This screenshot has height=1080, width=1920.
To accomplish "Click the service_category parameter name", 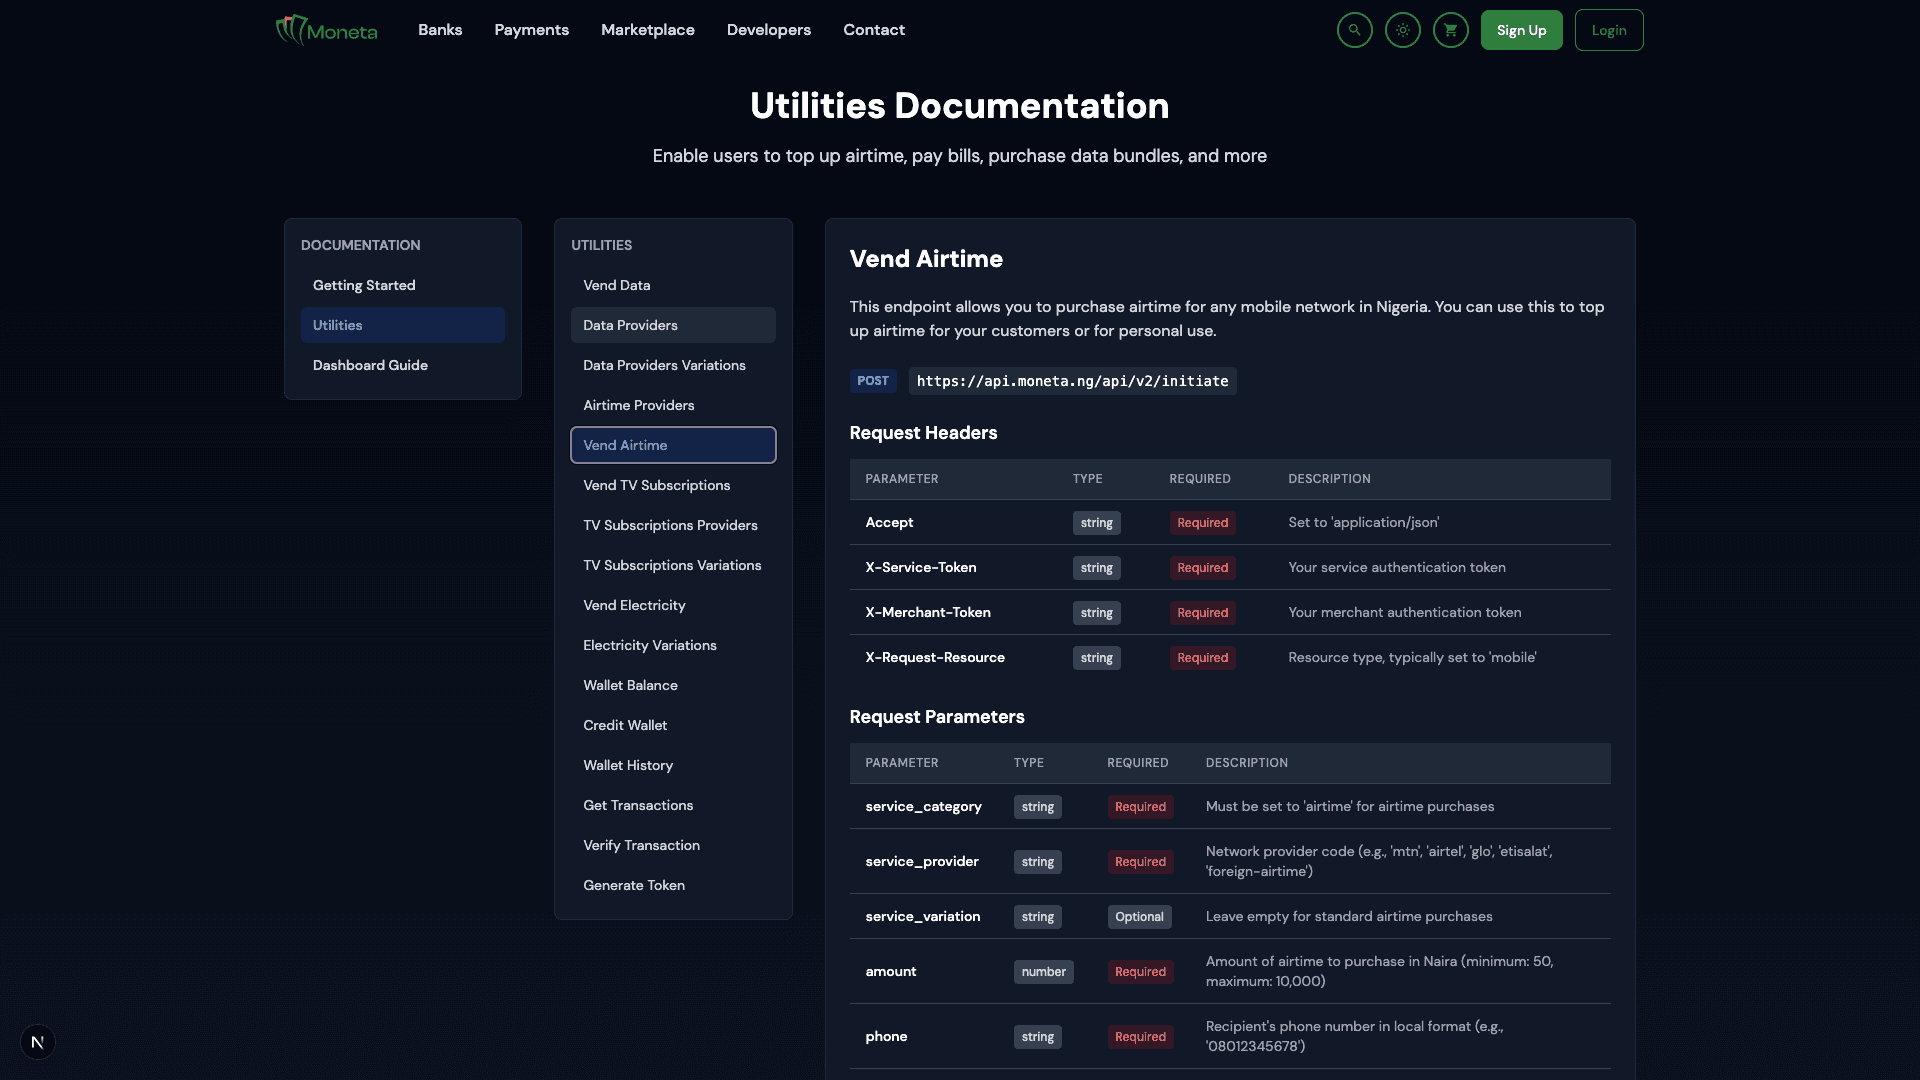I will [923, 807].
